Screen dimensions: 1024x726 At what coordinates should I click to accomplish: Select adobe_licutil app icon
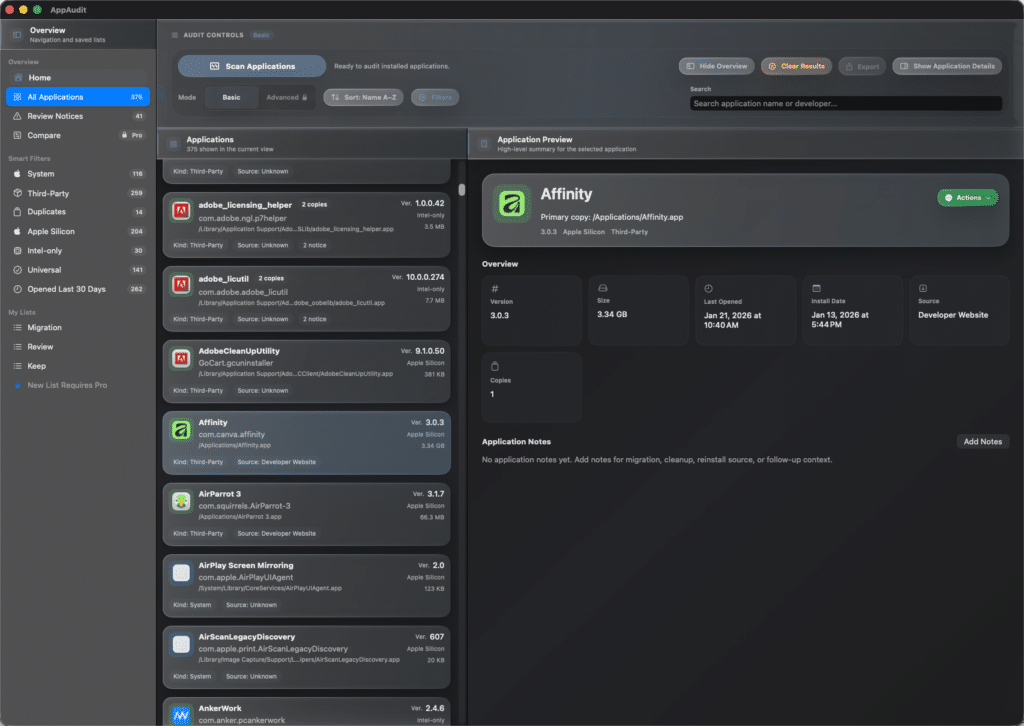[182, 285]
